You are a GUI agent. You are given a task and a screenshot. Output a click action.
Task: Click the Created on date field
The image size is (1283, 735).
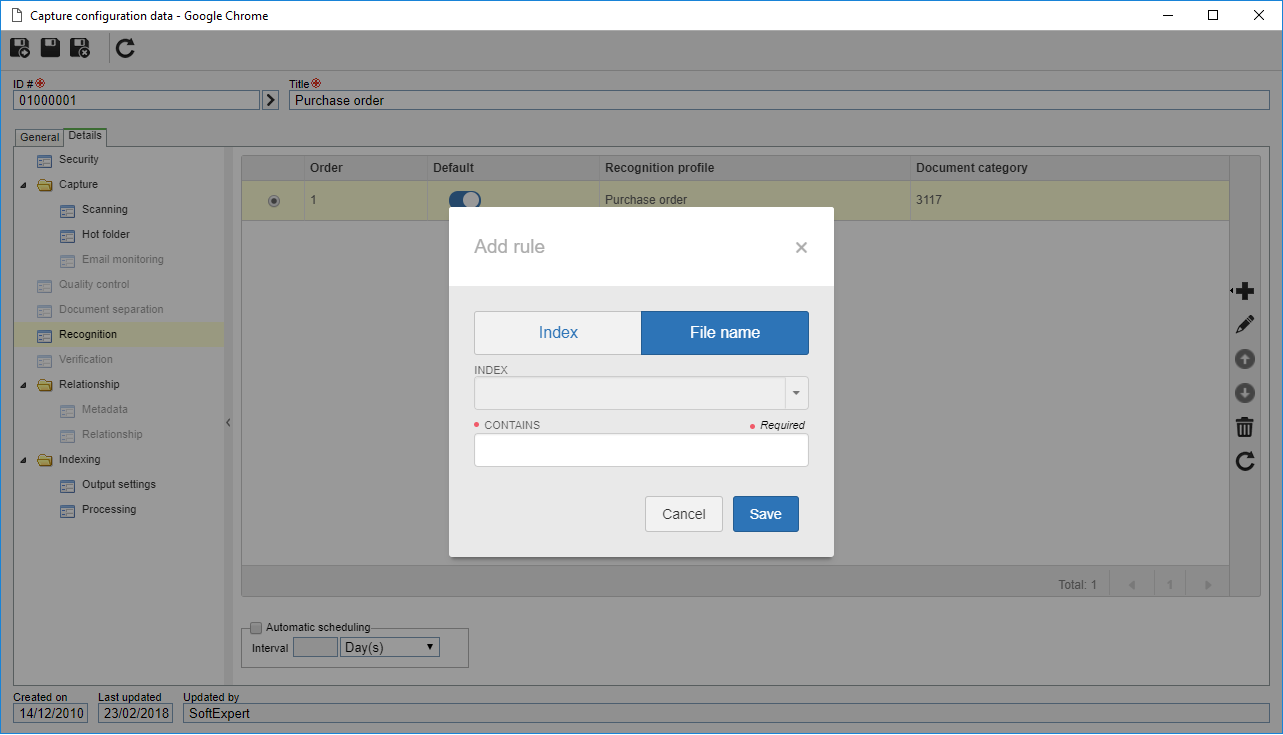[x=50, y=713]
